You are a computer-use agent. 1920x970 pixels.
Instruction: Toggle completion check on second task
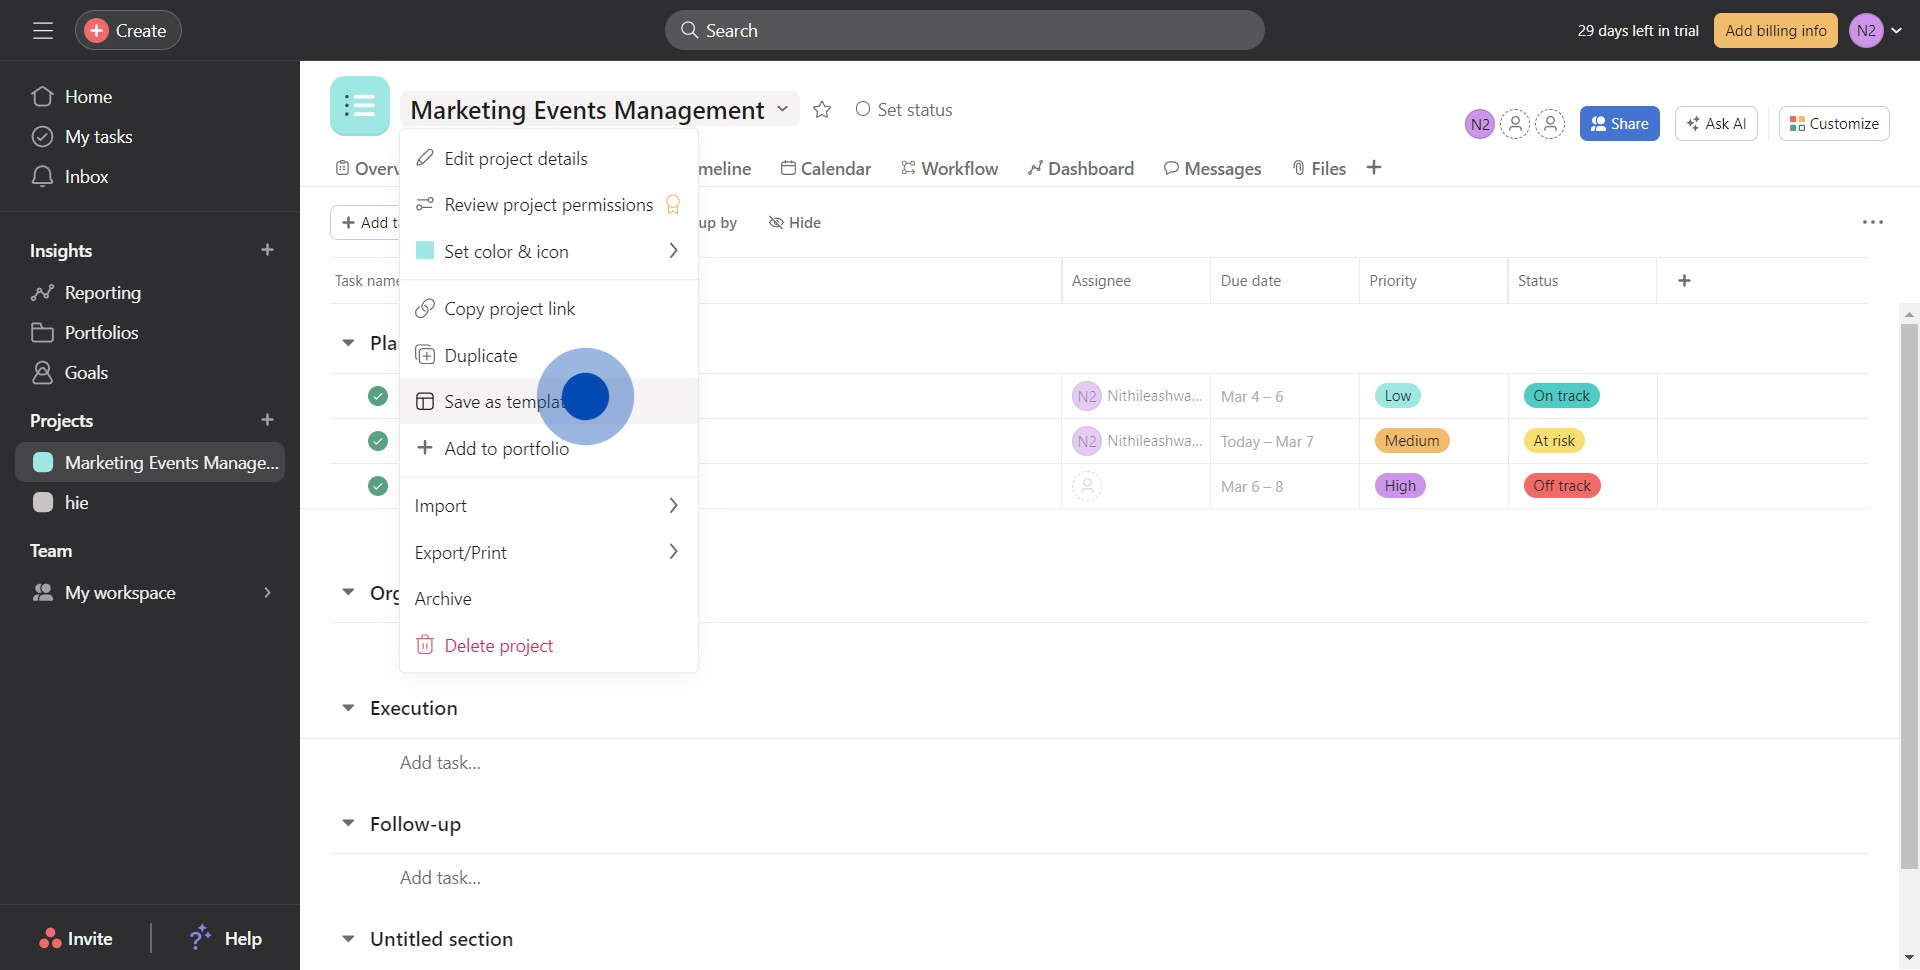pyautogui.click(x=378, y=441)
